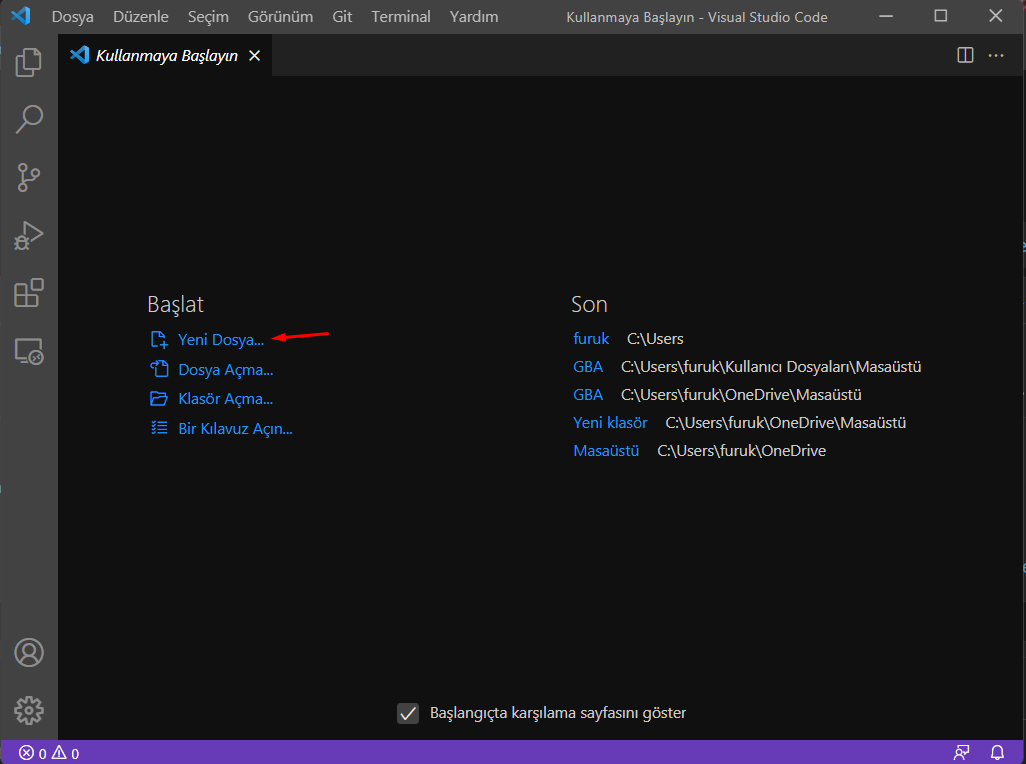Screen dimensions: 1026x764
Task: Open the Search view icon
Action: coord(29,120)
